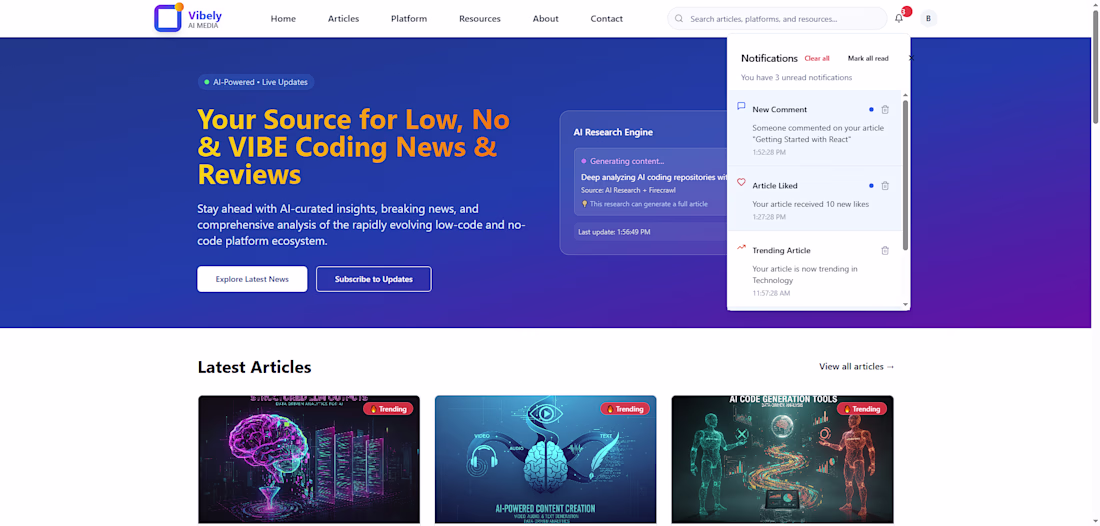
Task: Click Explore Latest News button
Action: [x=252, y=279]
